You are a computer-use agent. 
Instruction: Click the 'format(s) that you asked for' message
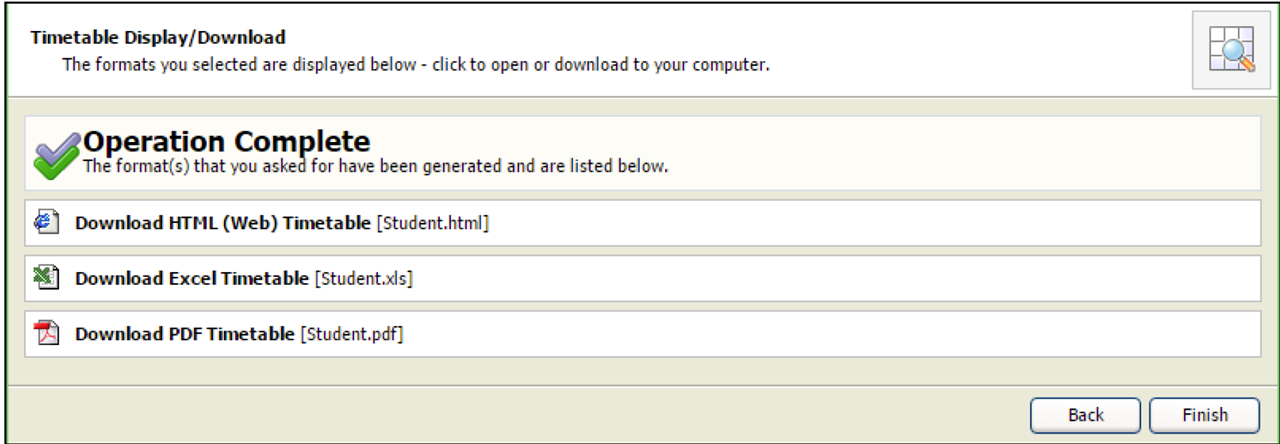375,166
